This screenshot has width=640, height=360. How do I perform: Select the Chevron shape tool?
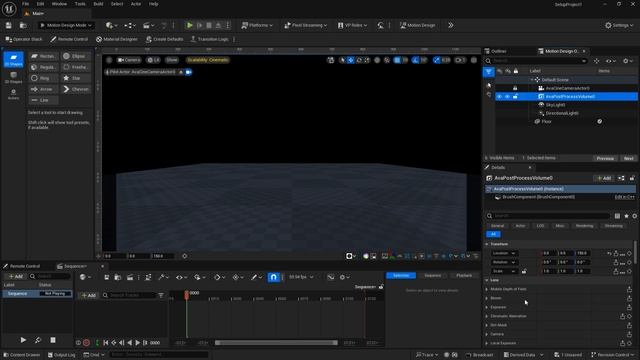point(76,89)
